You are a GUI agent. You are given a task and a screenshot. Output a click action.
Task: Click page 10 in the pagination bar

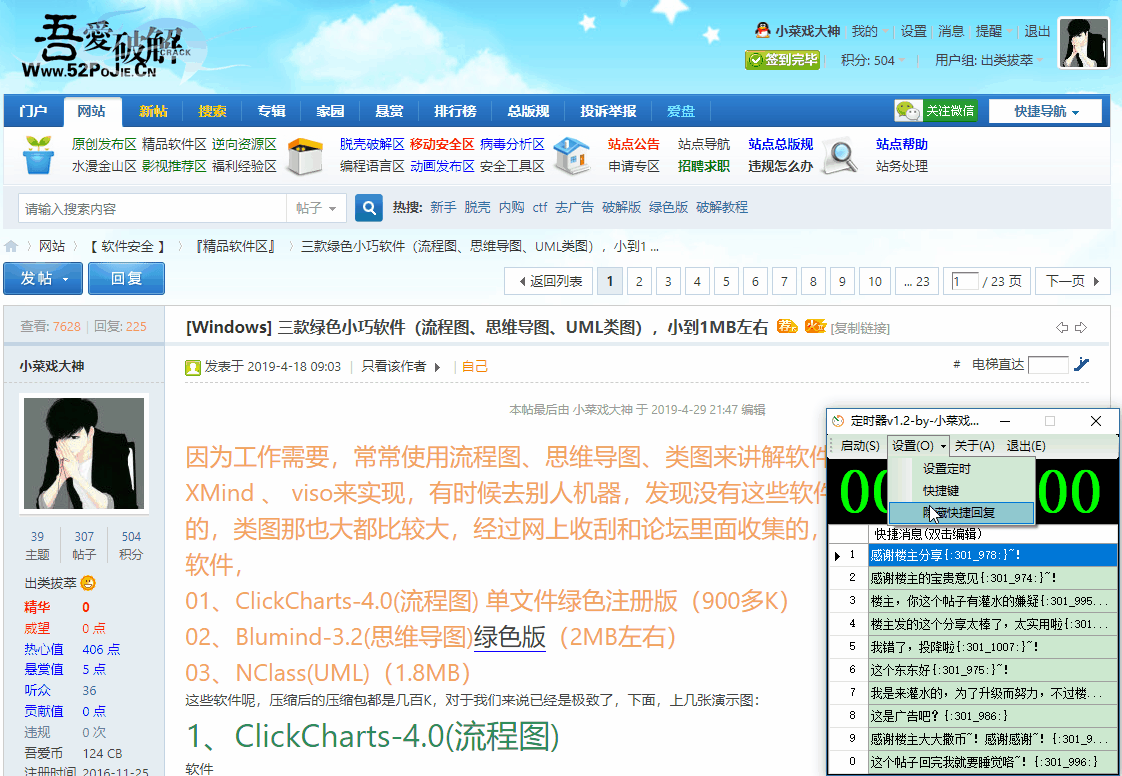point(875,281)
